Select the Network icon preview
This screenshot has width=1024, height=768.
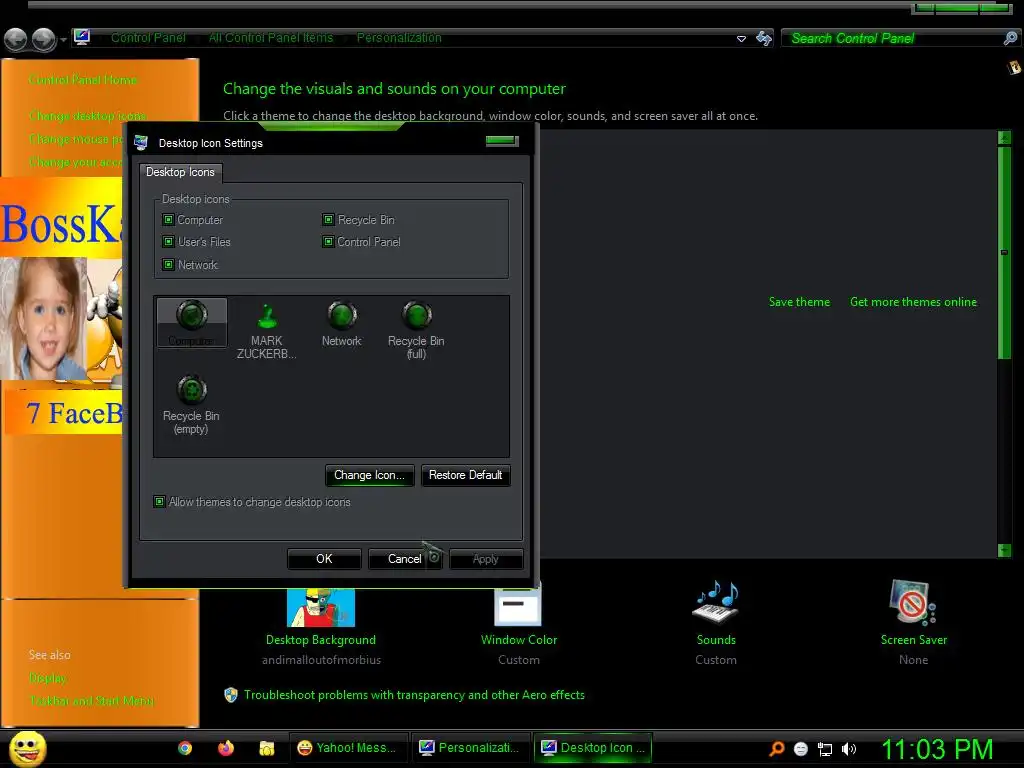point(342,324)
